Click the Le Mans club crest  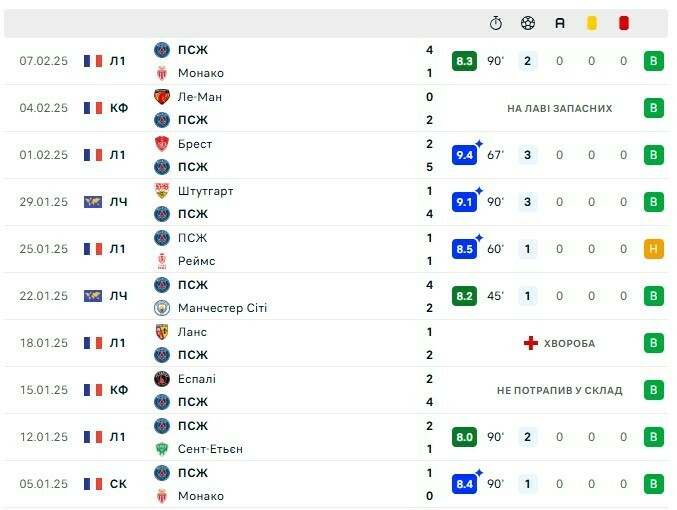[162, 97]
